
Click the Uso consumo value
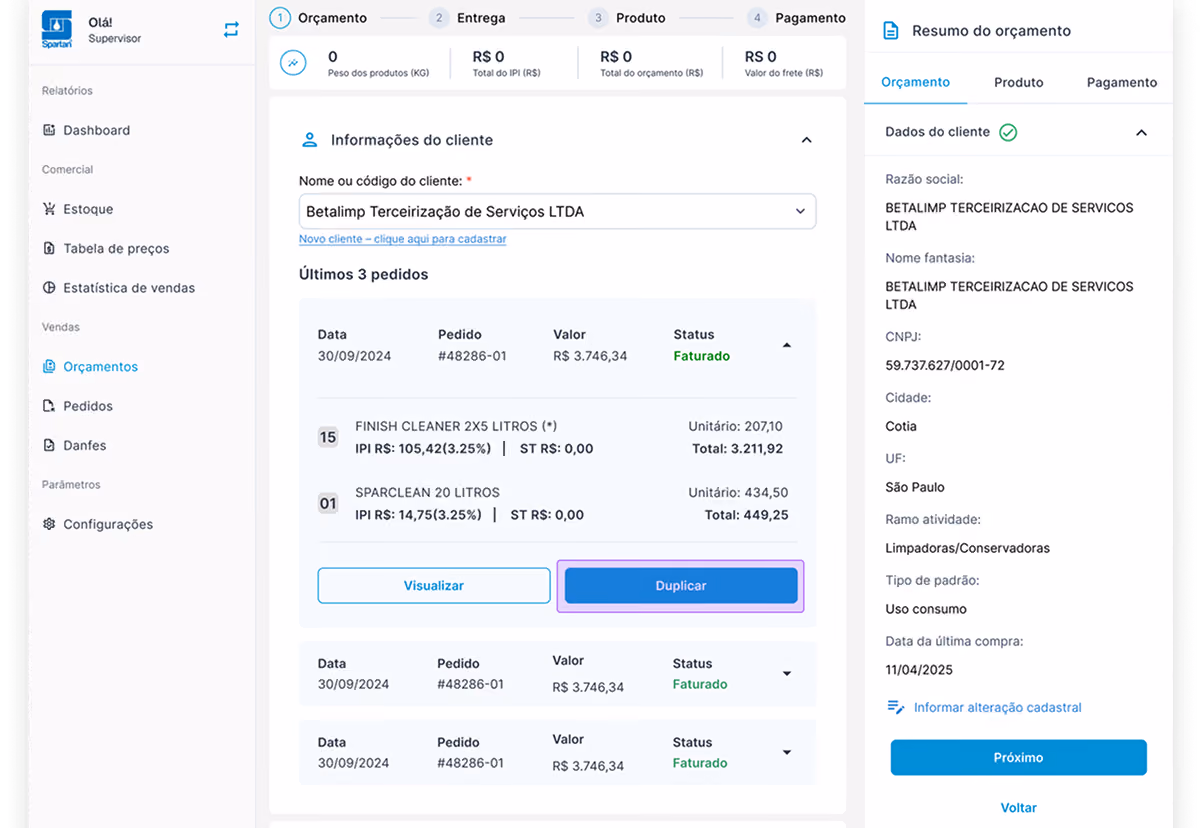point(926,608)
